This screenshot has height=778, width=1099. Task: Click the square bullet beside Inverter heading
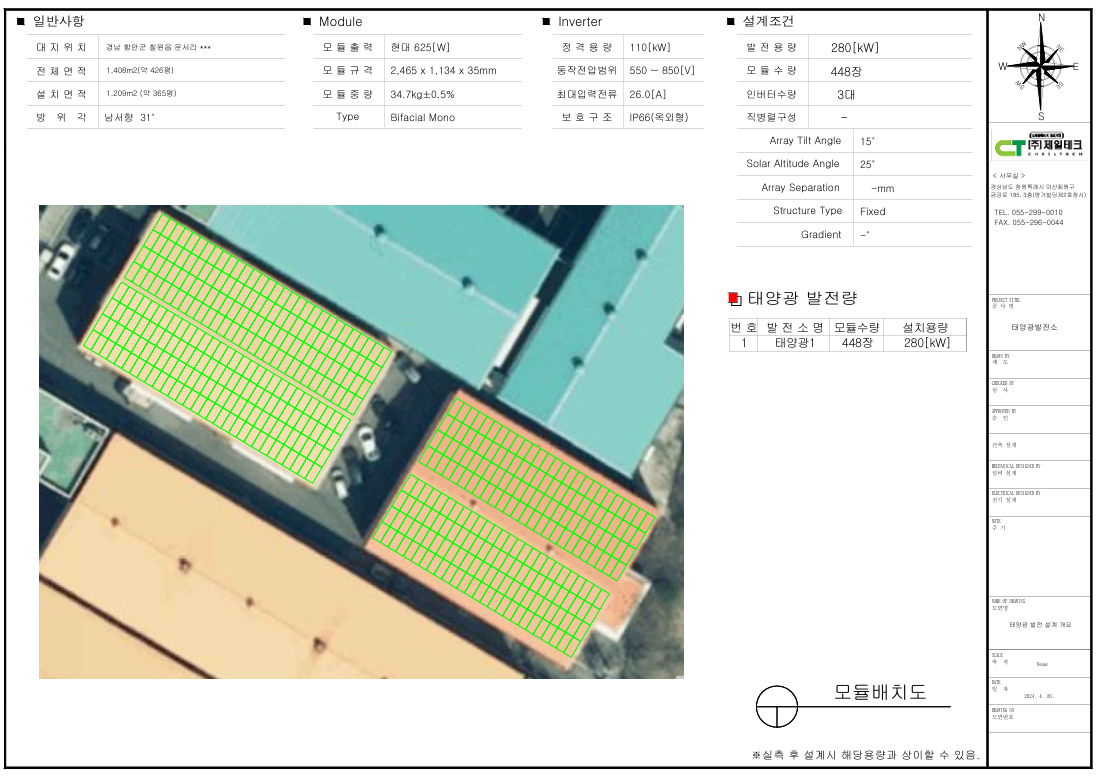point(546,22)
